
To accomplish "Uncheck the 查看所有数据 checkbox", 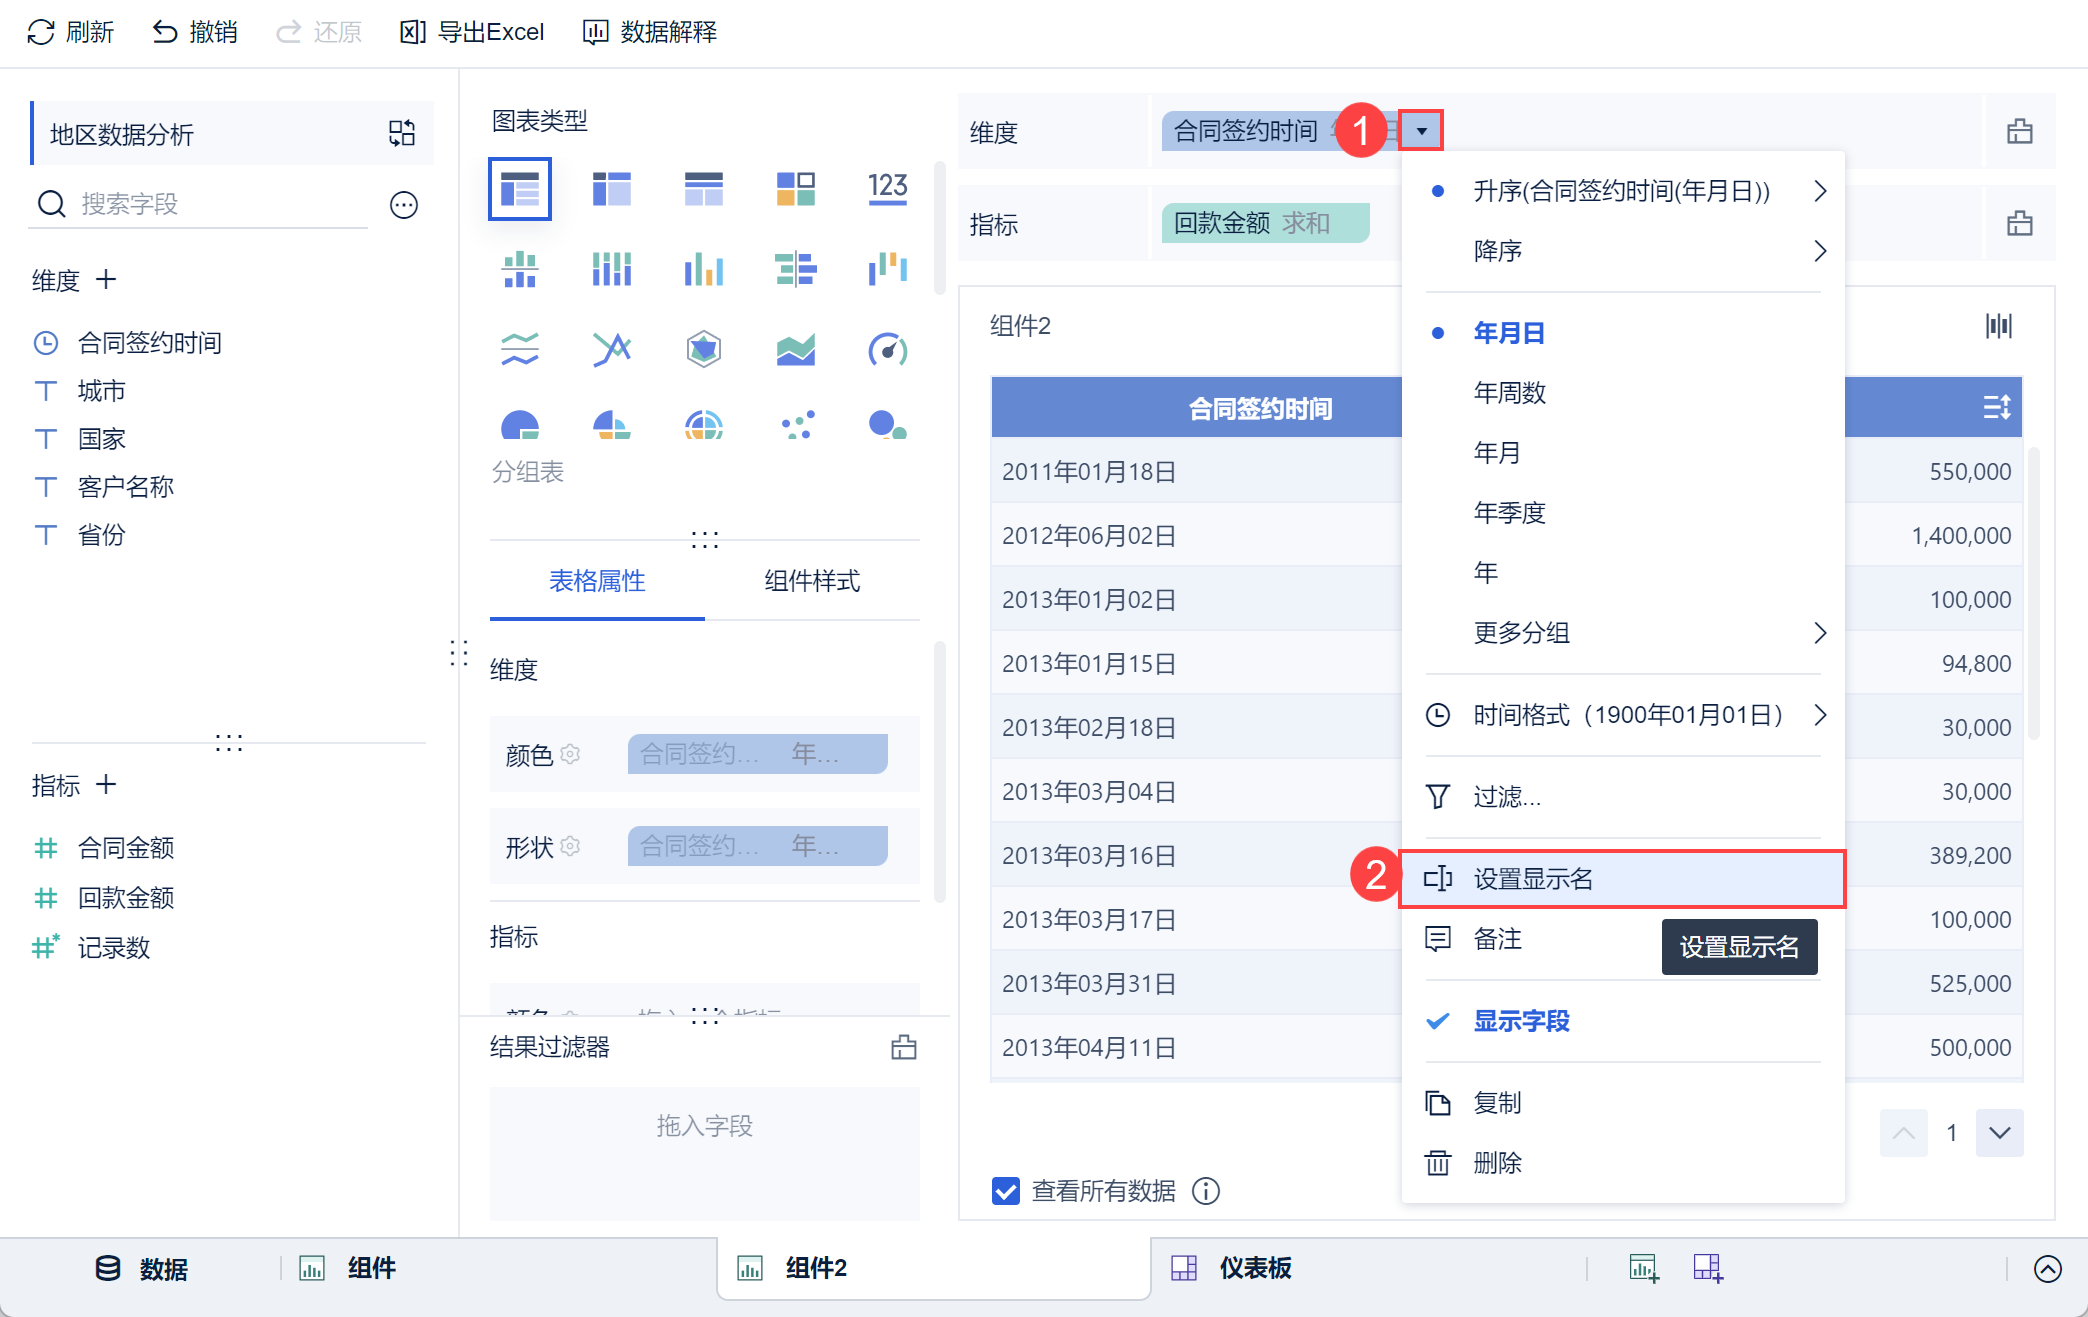I will pyautogui.click(x=1005, y=1191).
